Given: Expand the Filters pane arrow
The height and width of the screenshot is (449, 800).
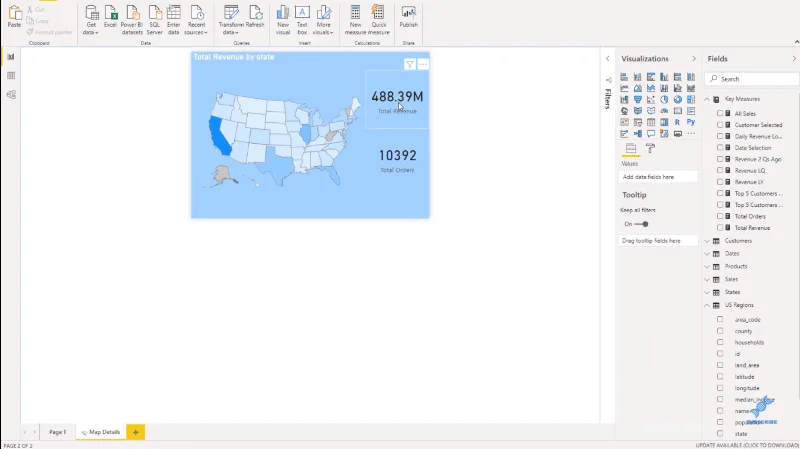Looking at the screenshot, I should [x=608, y=59].
